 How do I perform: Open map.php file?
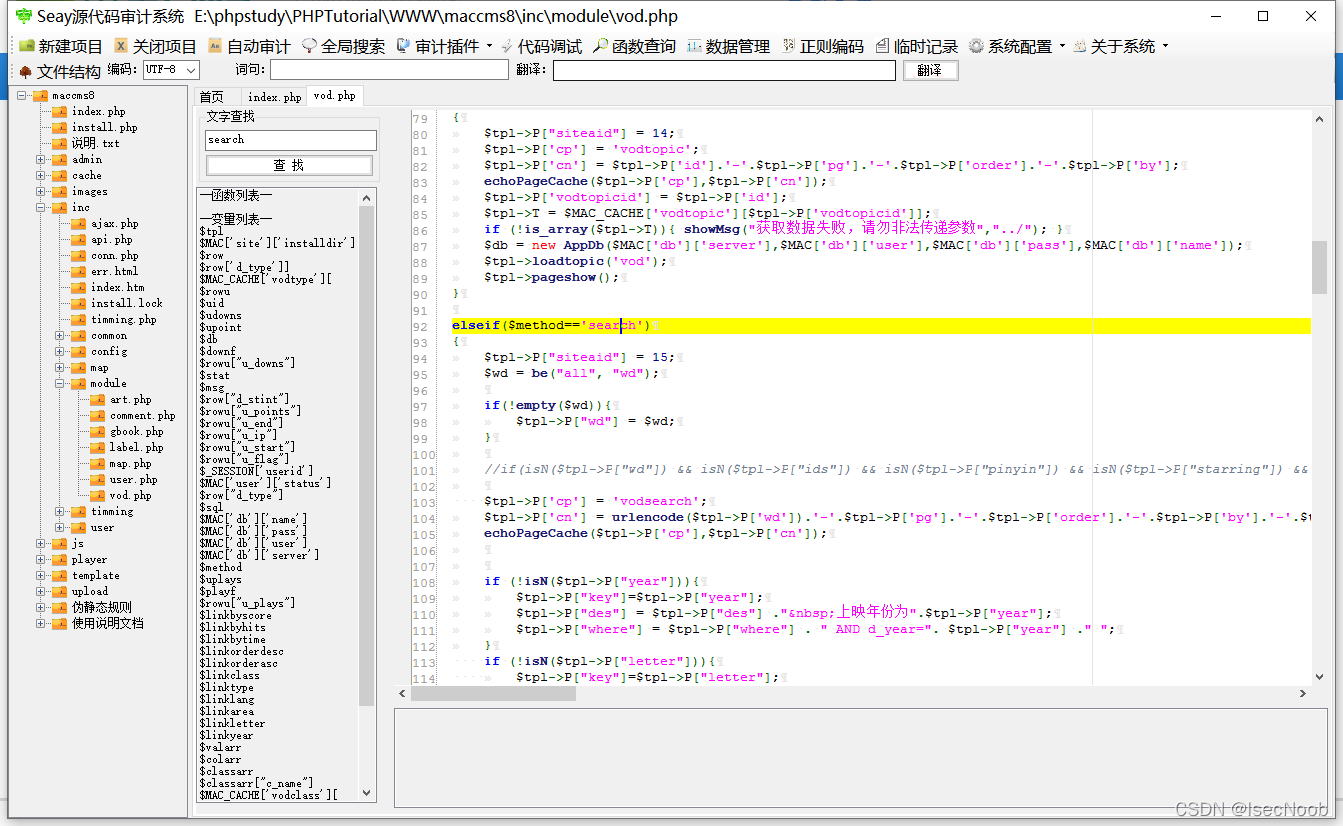131,463
